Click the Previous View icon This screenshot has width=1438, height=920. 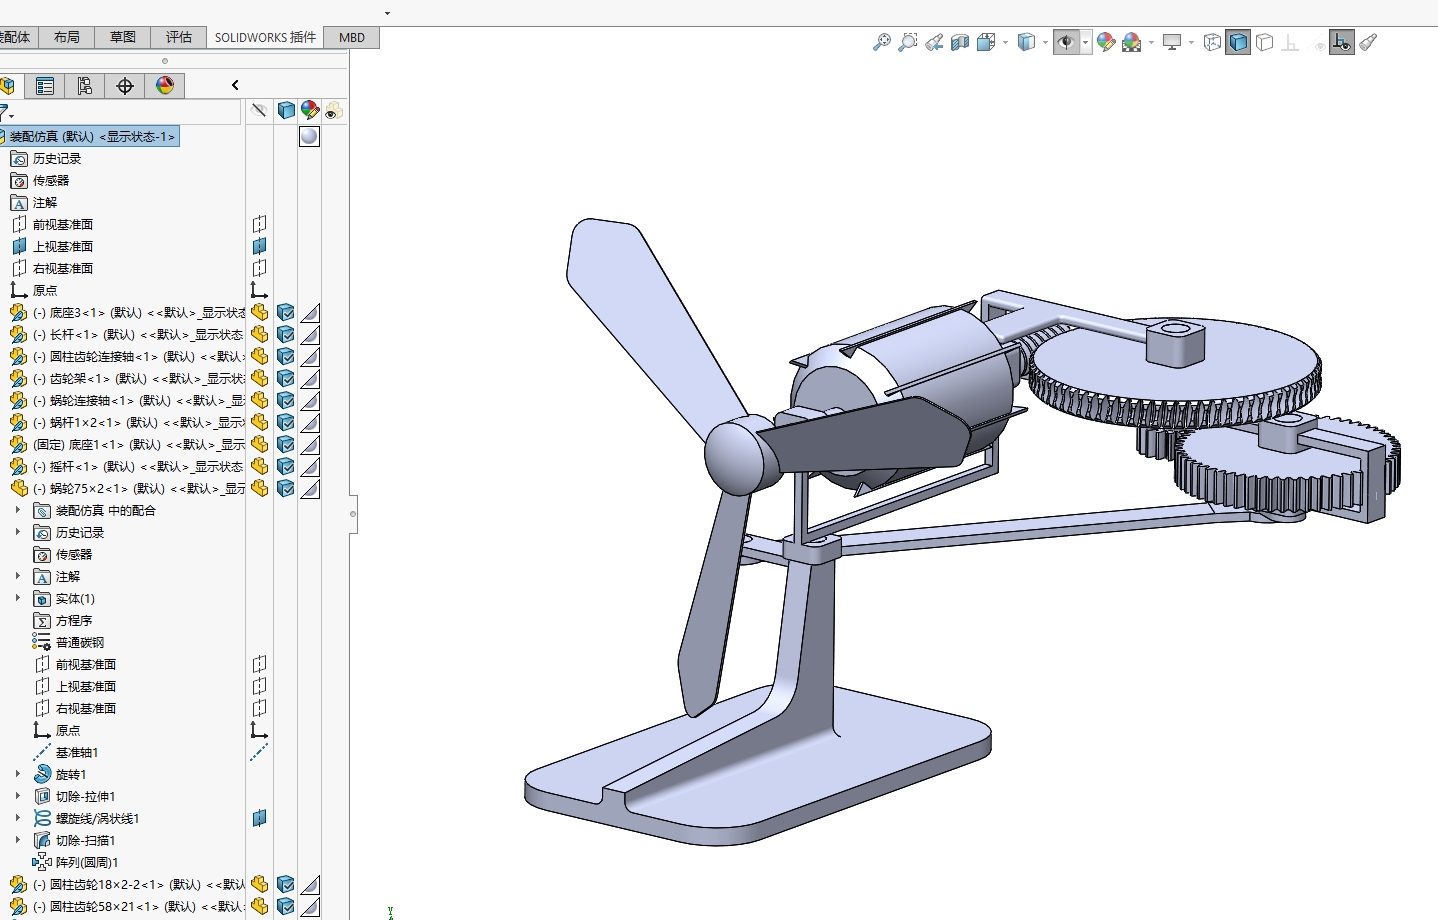[x=934, y=42]
